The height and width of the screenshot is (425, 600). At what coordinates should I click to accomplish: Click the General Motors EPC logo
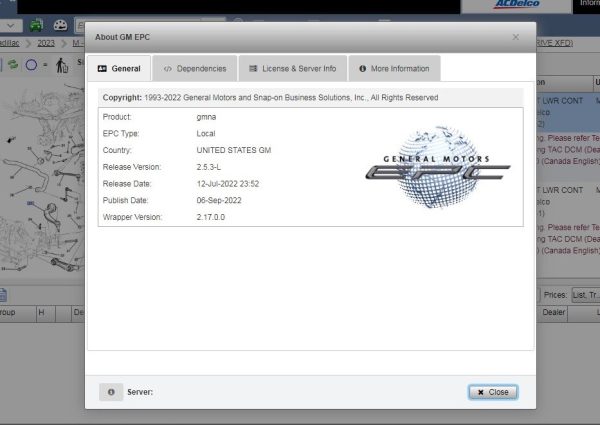438,167
